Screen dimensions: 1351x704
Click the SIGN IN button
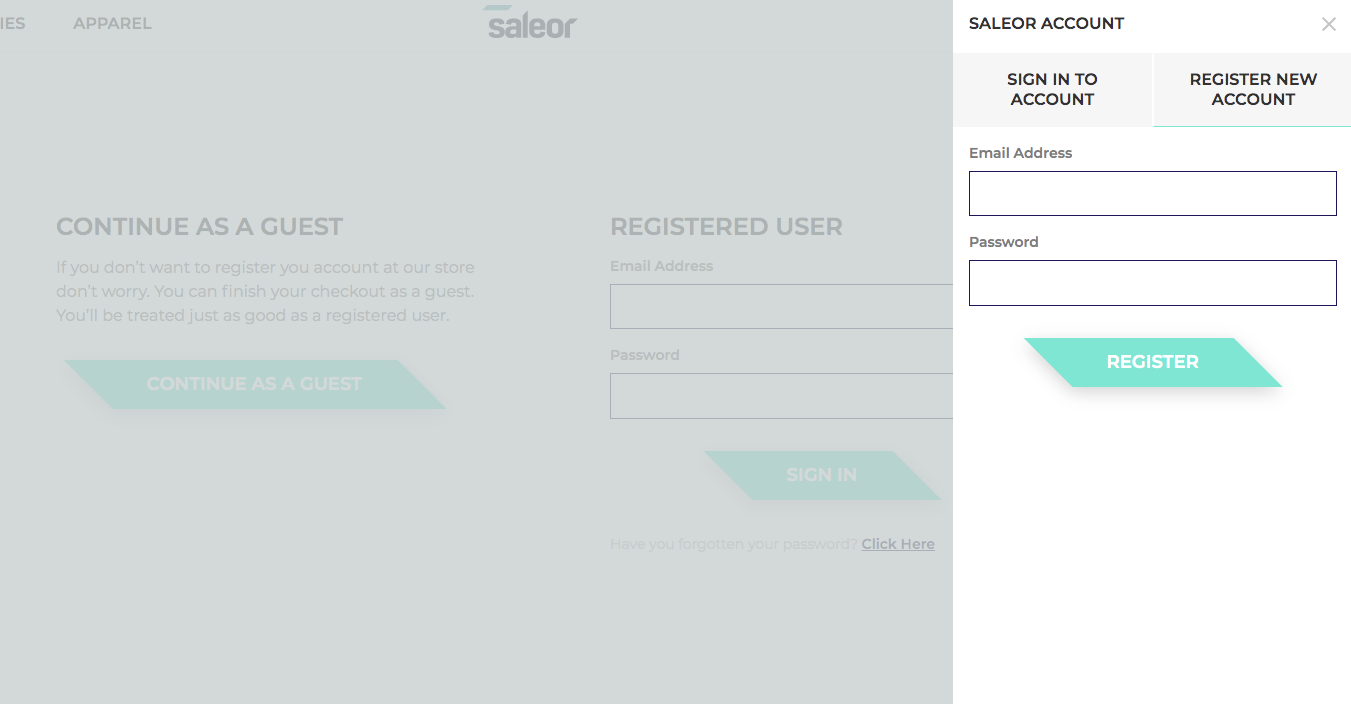tap(821, 475)
